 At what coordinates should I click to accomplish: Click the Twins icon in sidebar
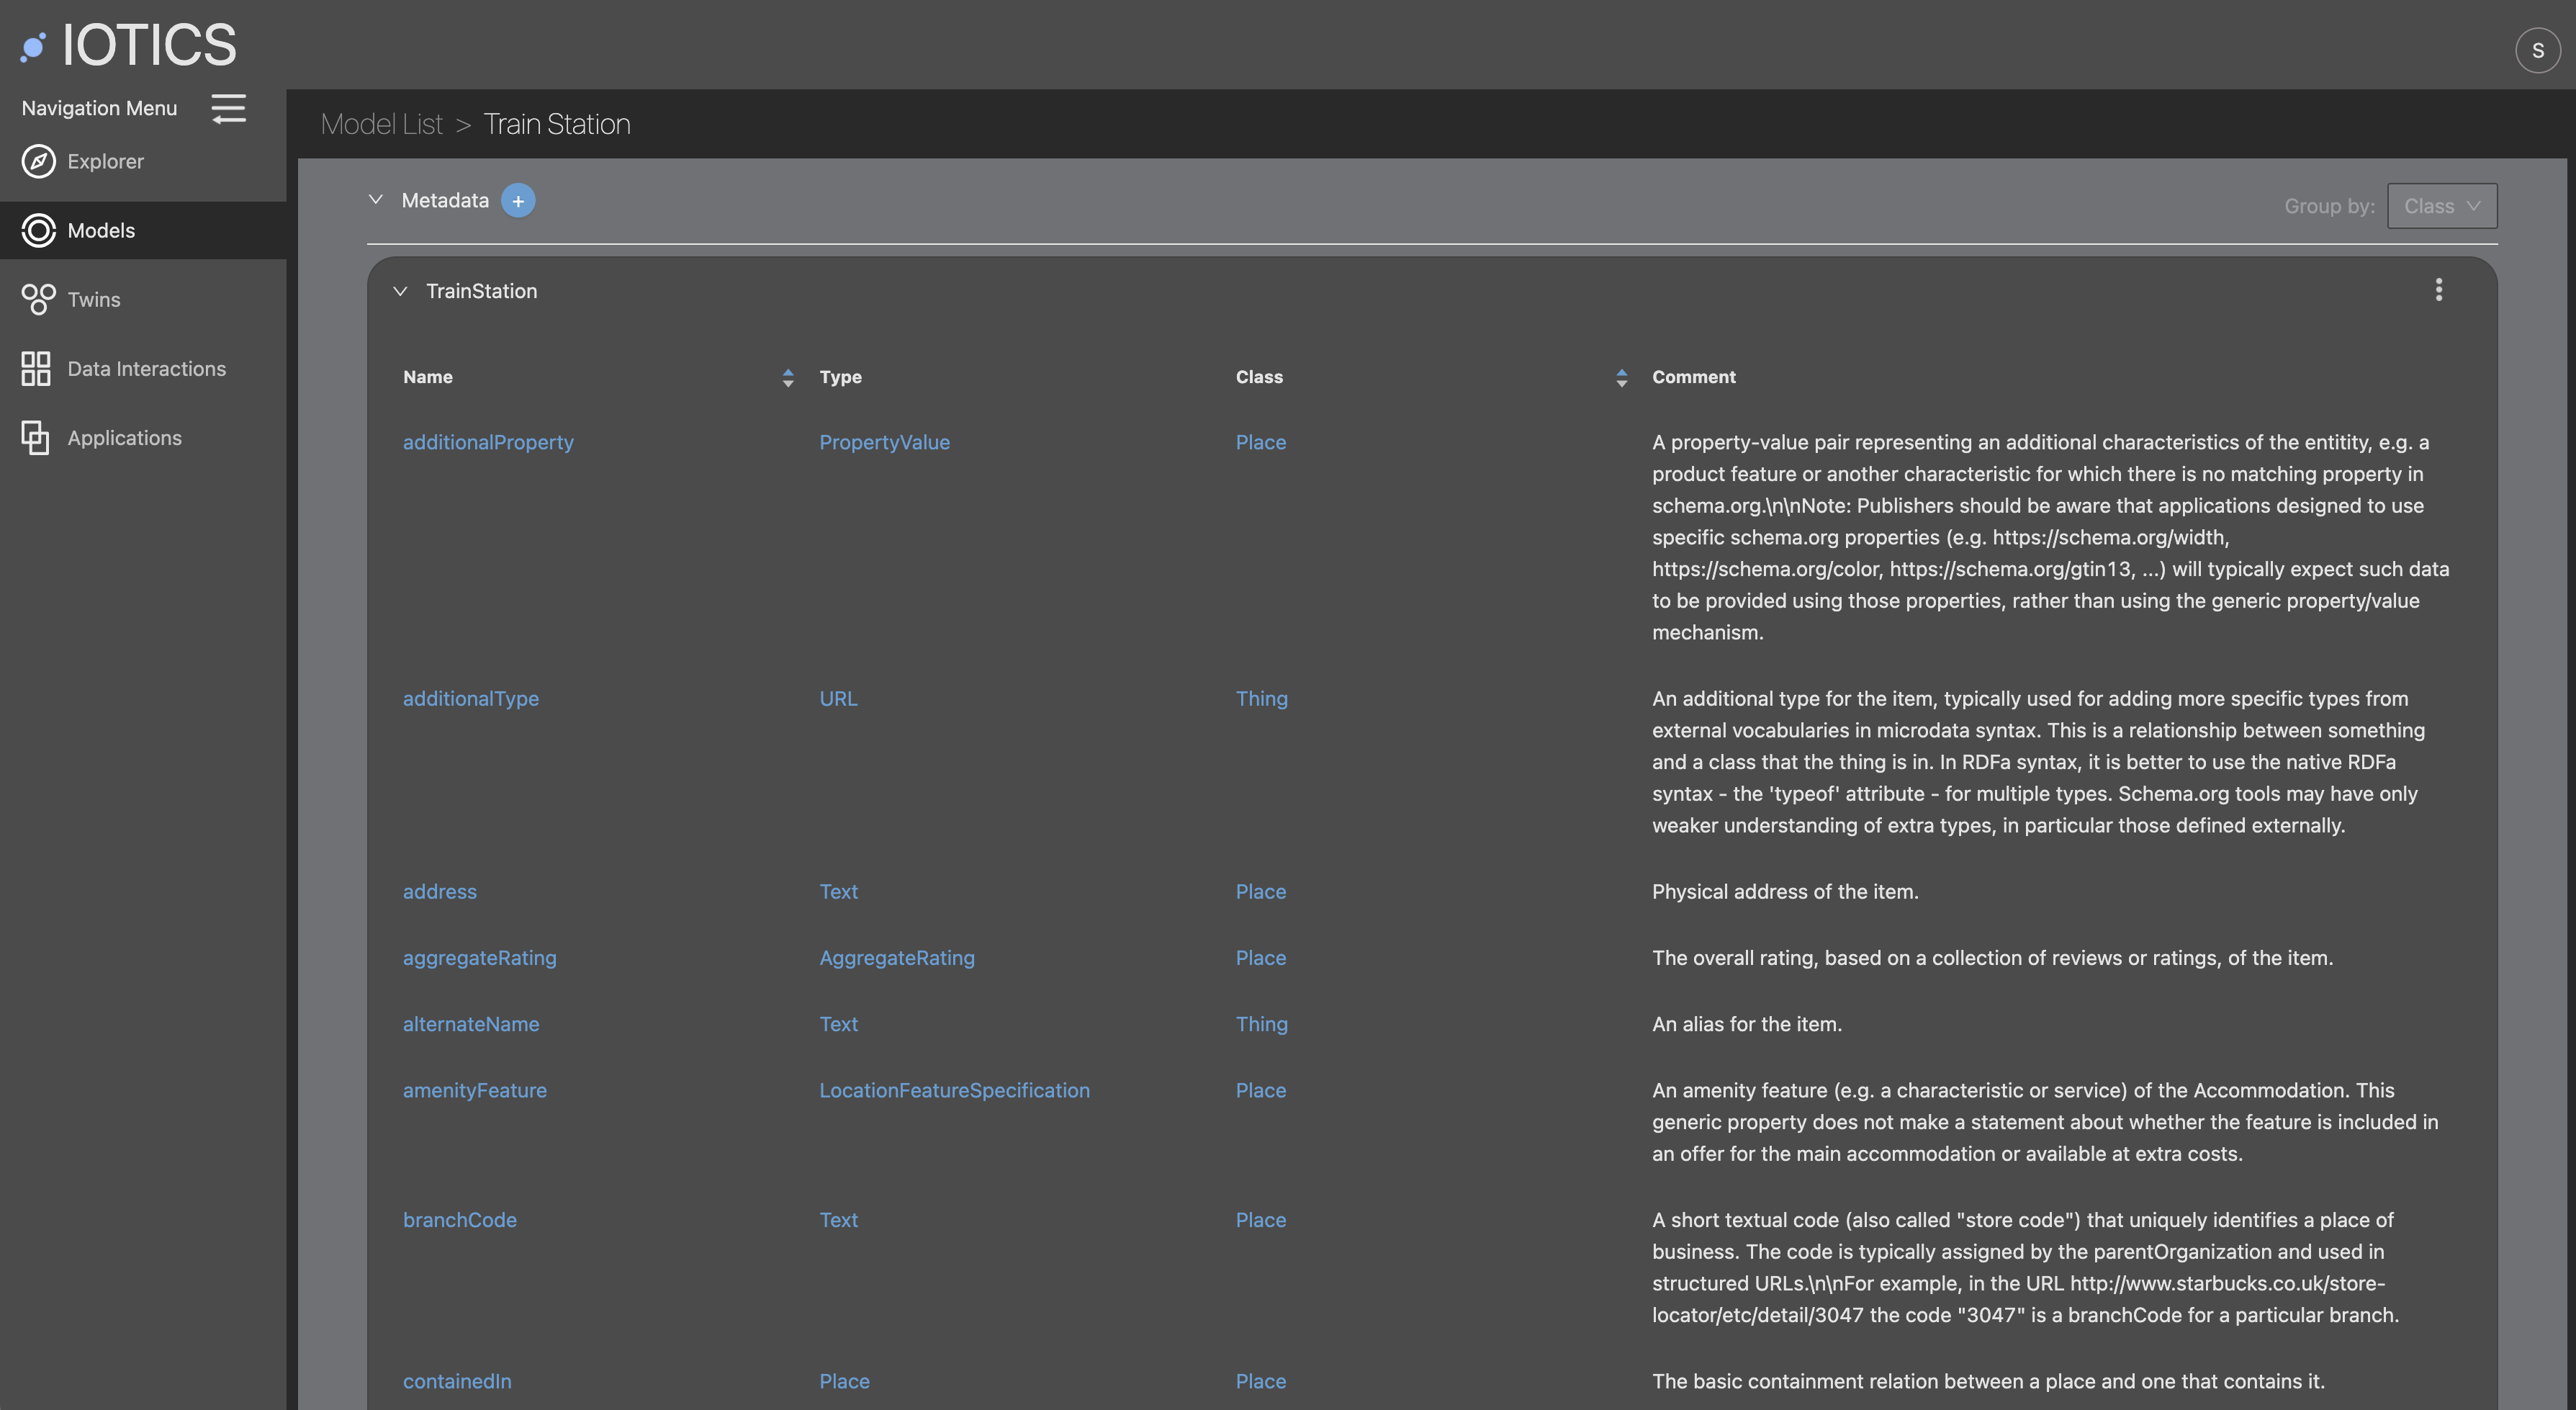click(38, 299)
